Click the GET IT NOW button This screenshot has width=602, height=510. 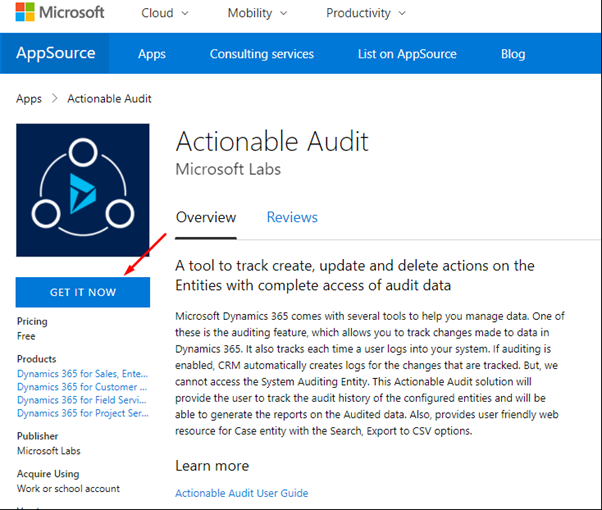tap(83, 292)
